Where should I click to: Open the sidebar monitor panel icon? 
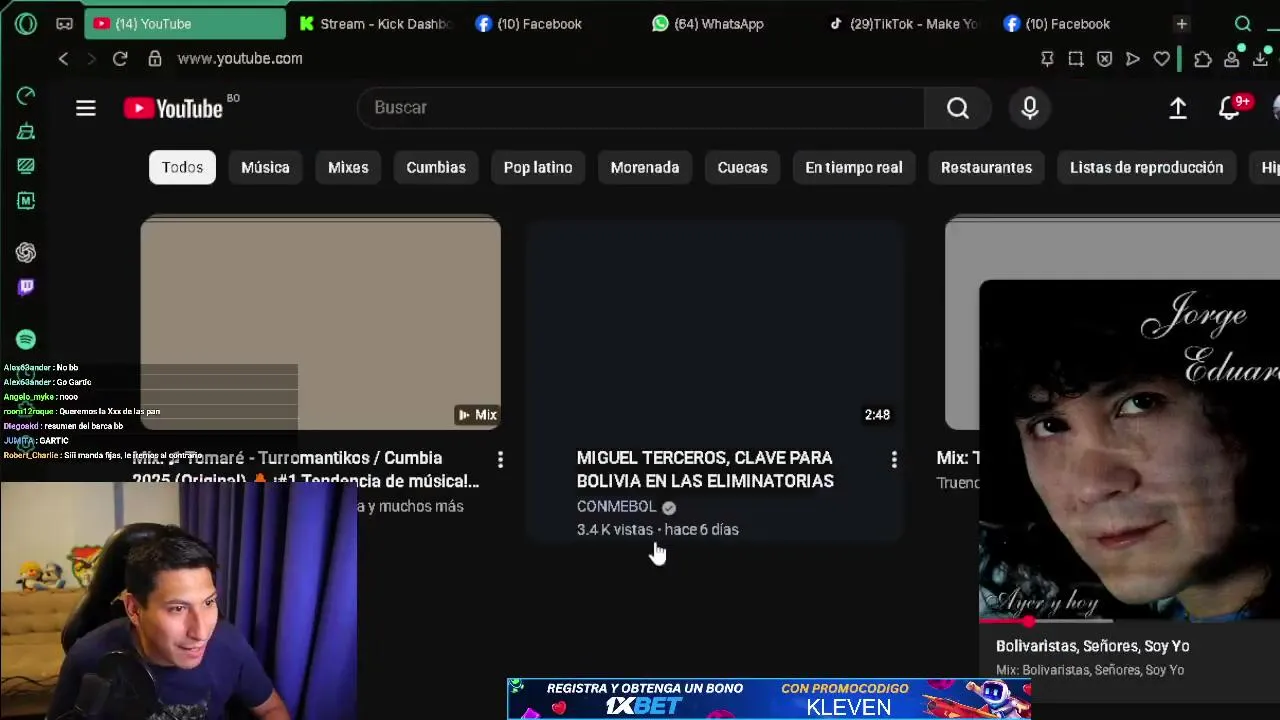[26, 166]
